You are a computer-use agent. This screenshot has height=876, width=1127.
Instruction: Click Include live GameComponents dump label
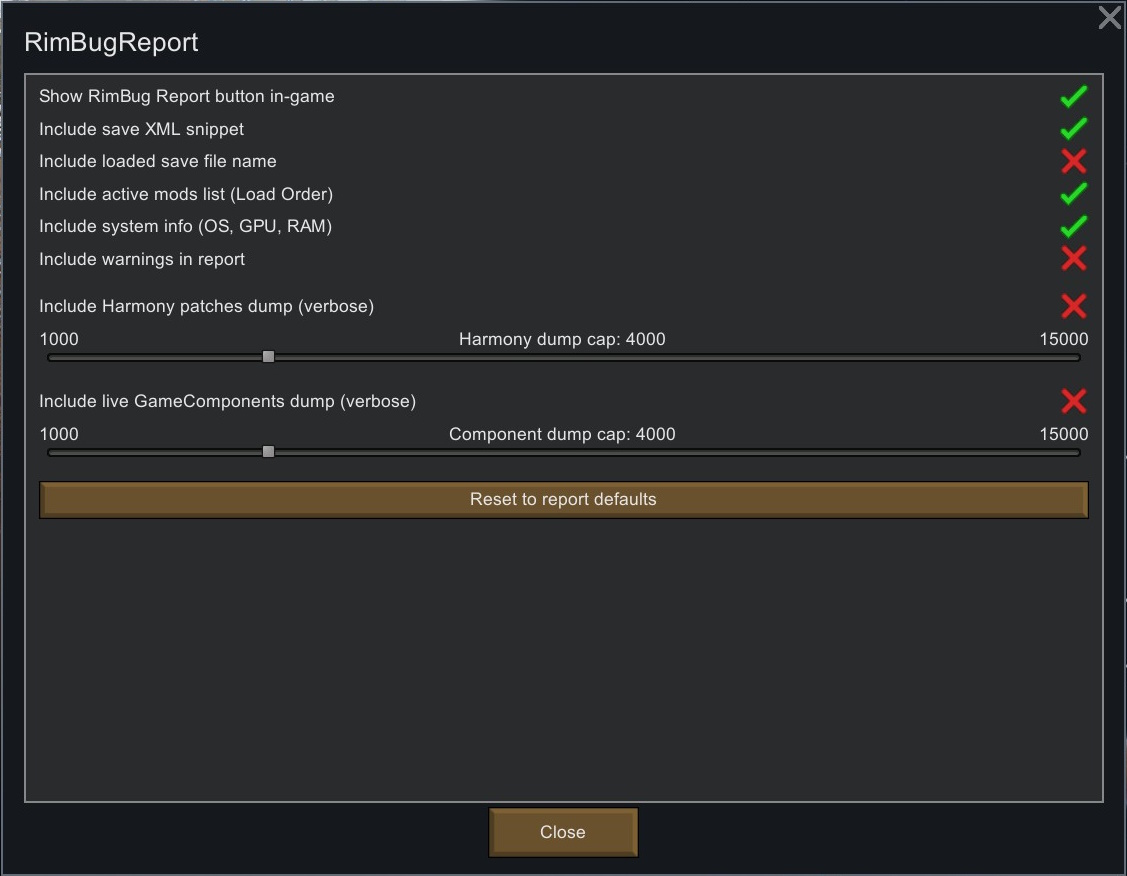(227, 402)
